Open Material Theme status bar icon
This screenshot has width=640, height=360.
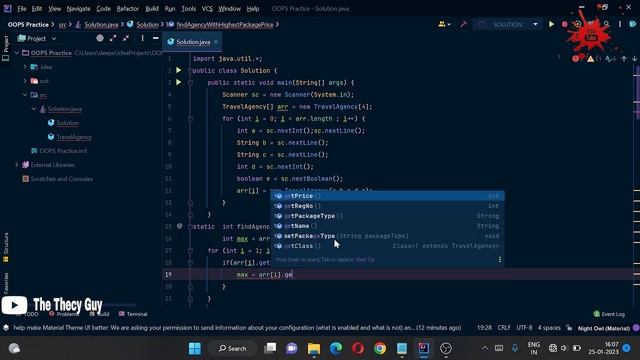coord(636,328)
